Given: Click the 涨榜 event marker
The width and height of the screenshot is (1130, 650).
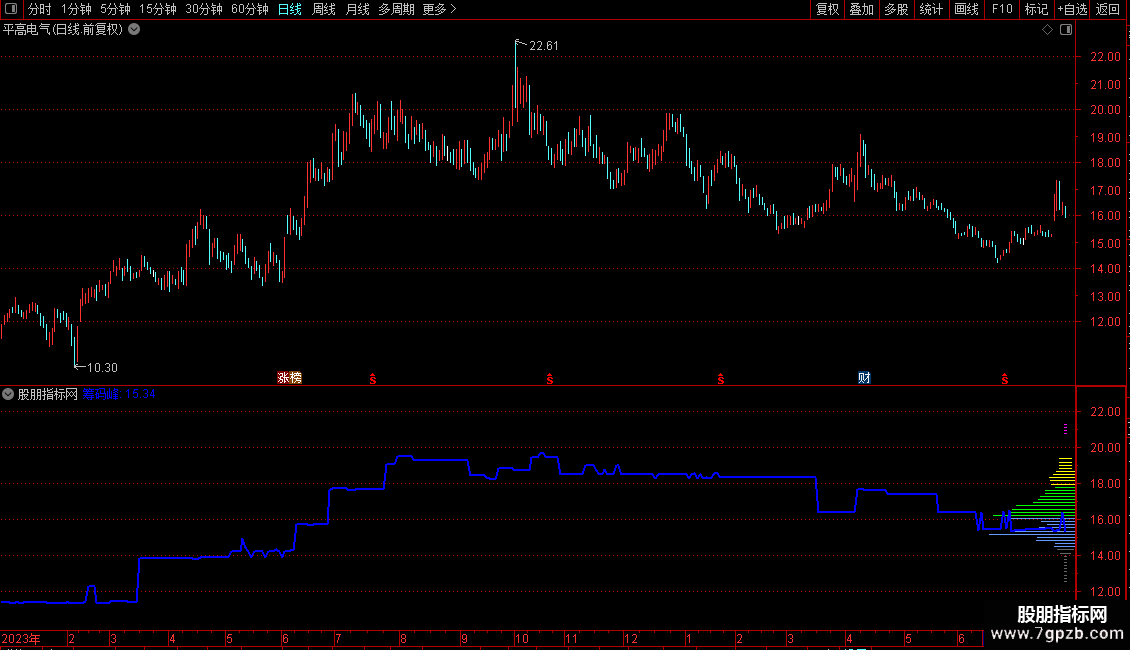Looking at the screenshot, I should pyautogui.click(x=290, y=378).
